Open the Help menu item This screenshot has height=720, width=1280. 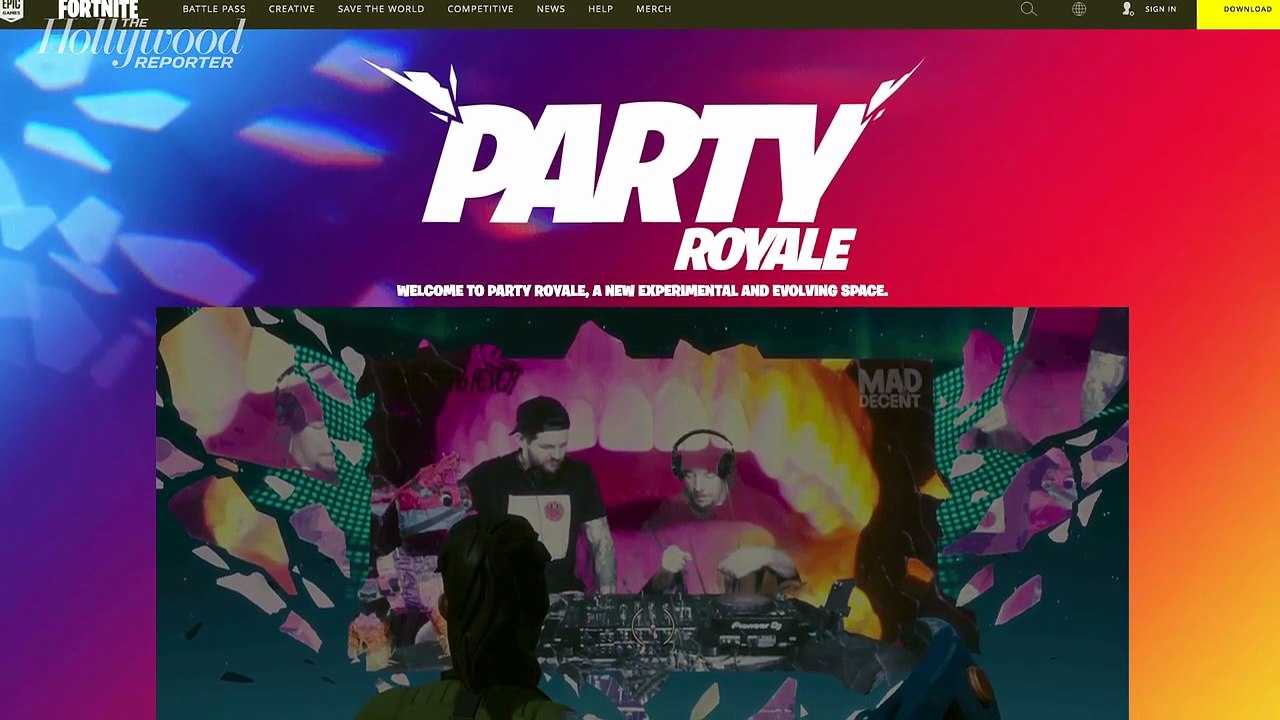(601, 9)
